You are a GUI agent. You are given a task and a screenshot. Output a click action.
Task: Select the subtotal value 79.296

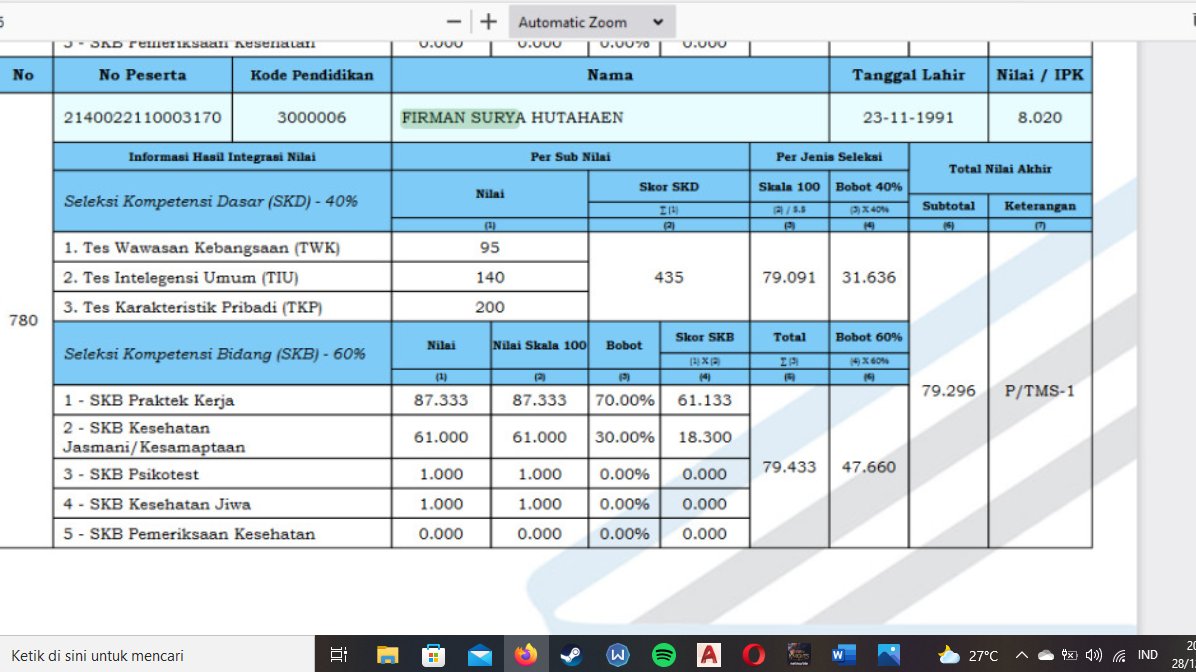pos(948,391)
